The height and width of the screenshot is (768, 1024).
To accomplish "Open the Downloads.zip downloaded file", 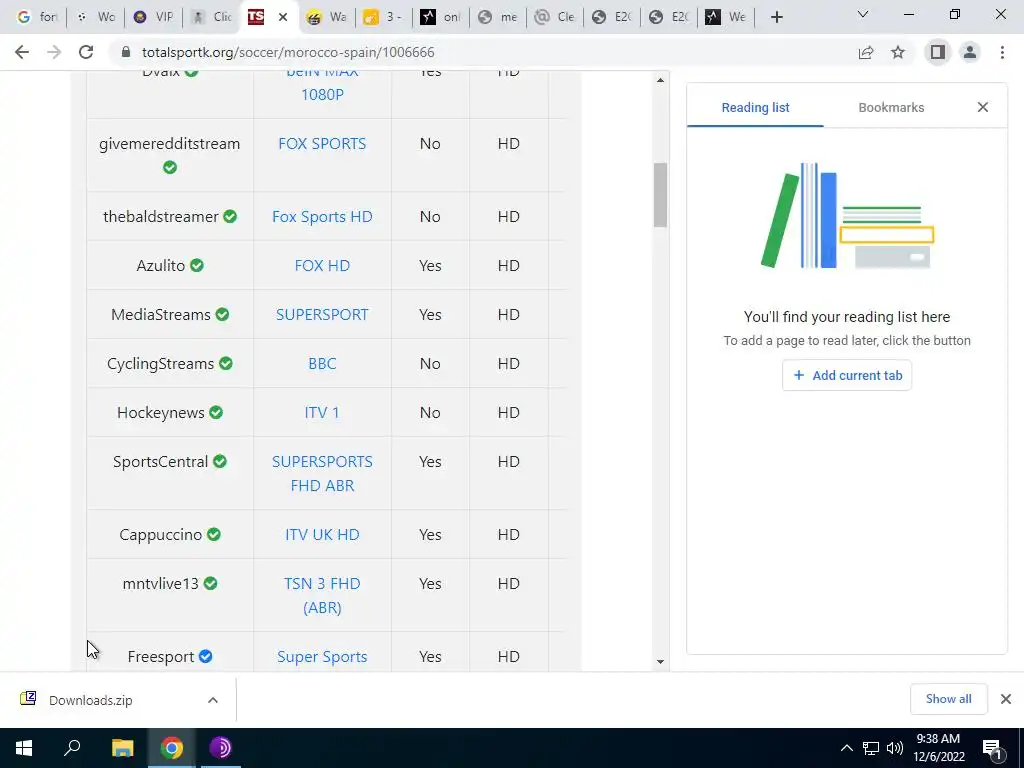I will point(90,700).
